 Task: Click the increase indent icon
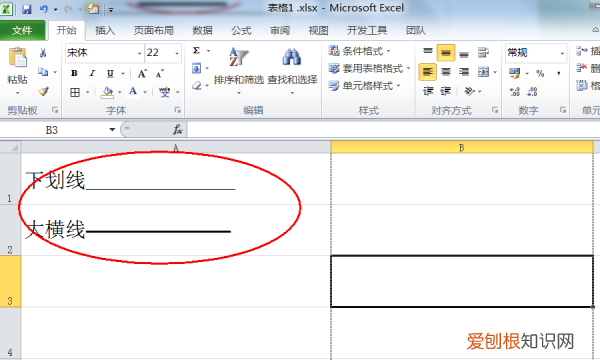pos(445,91)
